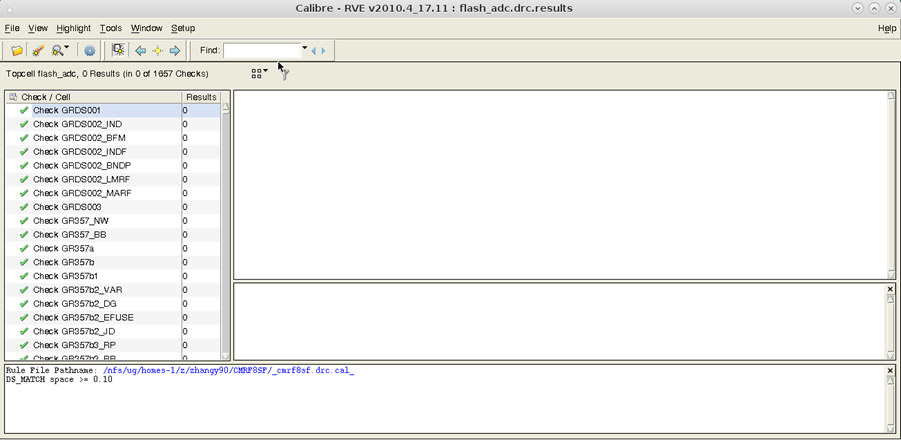Click the highlight marker toolbar icon

pos(37,50)
